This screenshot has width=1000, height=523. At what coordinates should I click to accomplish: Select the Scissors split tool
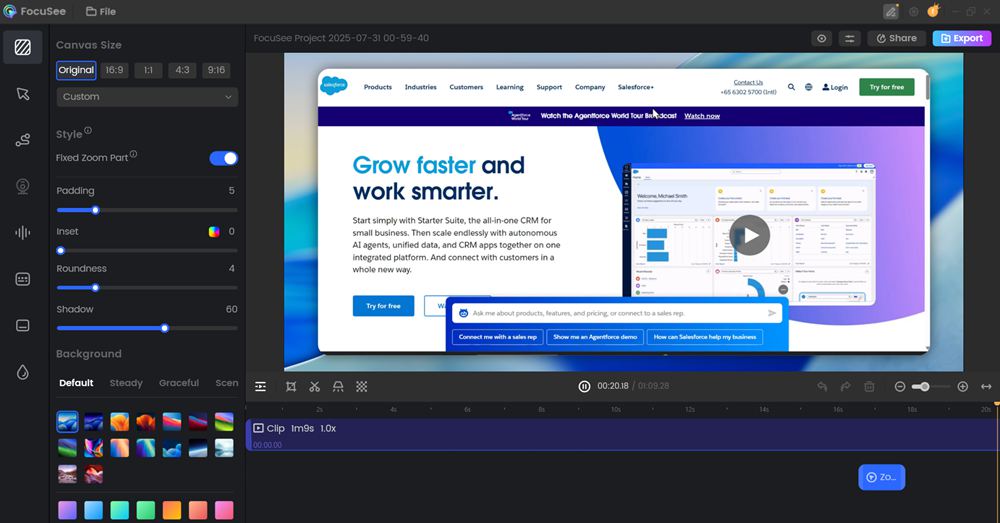click(x=314, y=387)
